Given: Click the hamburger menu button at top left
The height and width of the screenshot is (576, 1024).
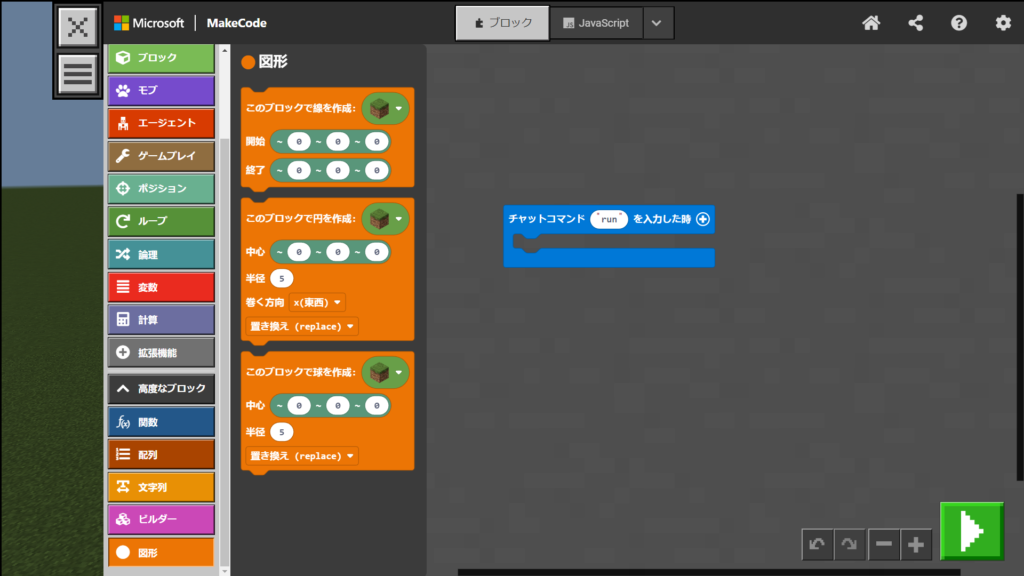Looking at the screenshot, I should pyautogui.click(x=78, y=74).
